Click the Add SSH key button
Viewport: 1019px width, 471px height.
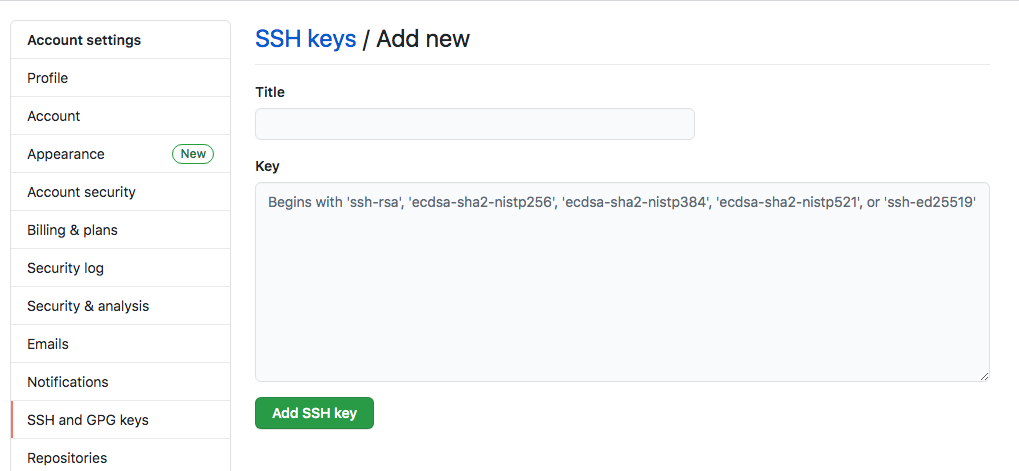pos(315,413)
